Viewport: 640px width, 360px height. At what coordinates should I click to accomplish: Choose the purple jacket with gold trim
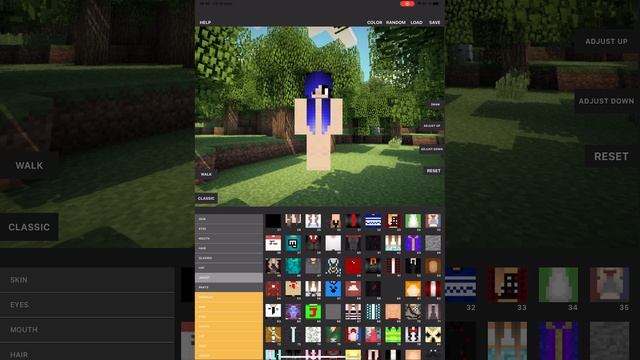click(x=413, y=244)
